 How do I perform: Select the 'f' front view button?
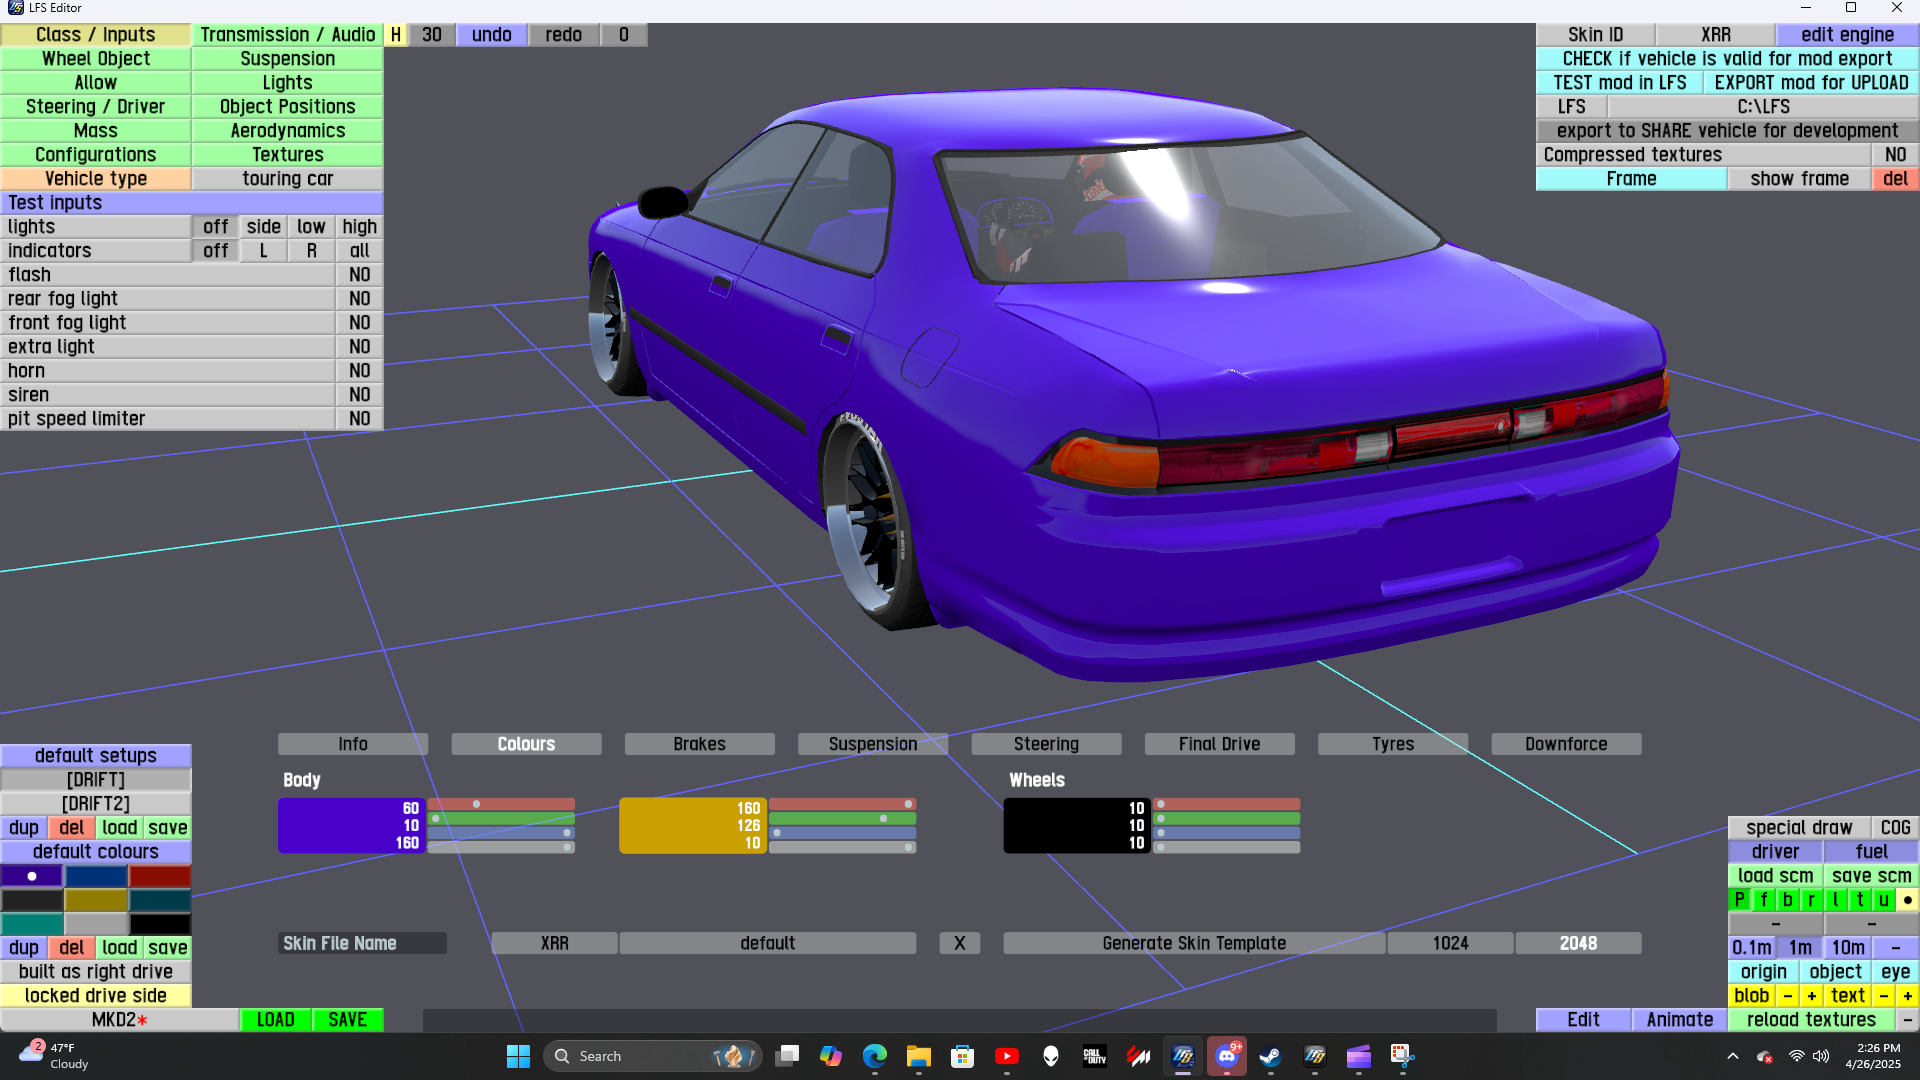(1764, 900)
